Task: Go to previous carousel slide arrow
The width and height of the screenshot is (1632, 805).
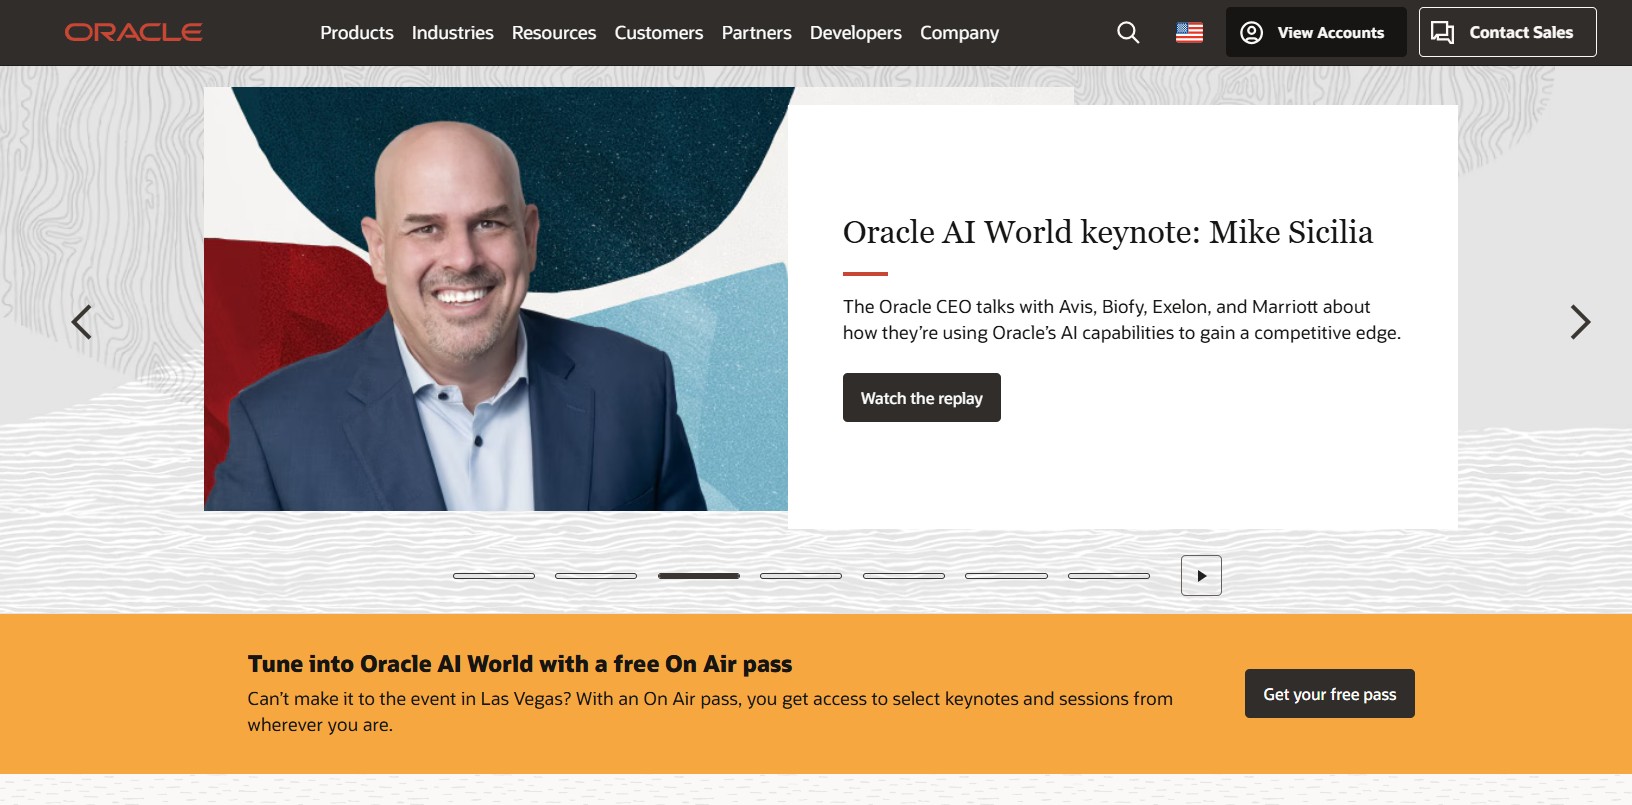Action: pos(82,322)
